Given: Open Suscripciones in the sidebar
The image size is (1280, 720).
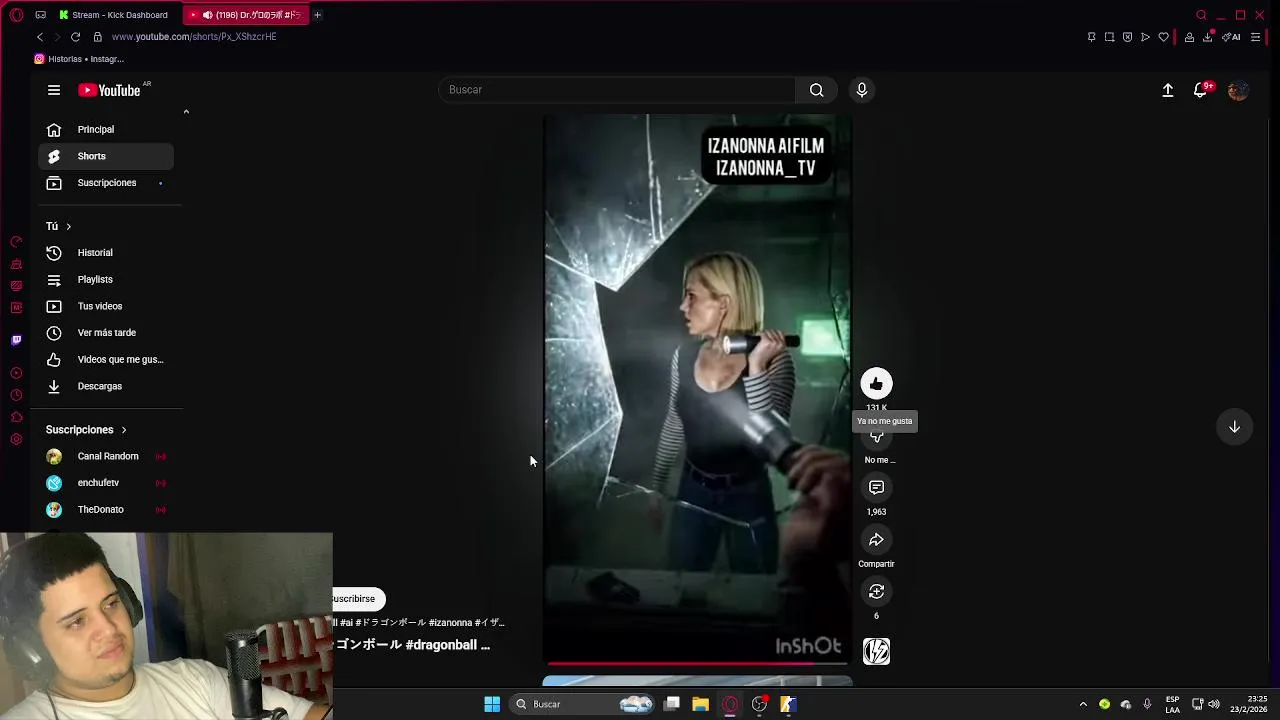Looking at the screenshot, I should point(106,183).
